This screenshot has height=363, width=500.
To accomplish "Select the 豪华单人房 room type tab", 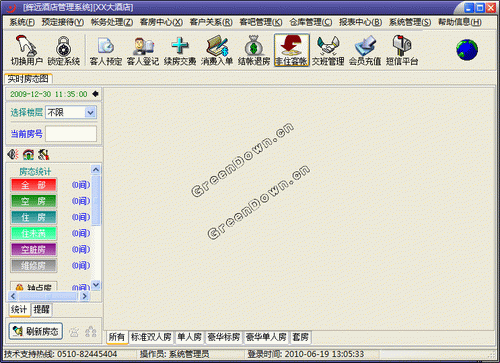I will [266, 337].
